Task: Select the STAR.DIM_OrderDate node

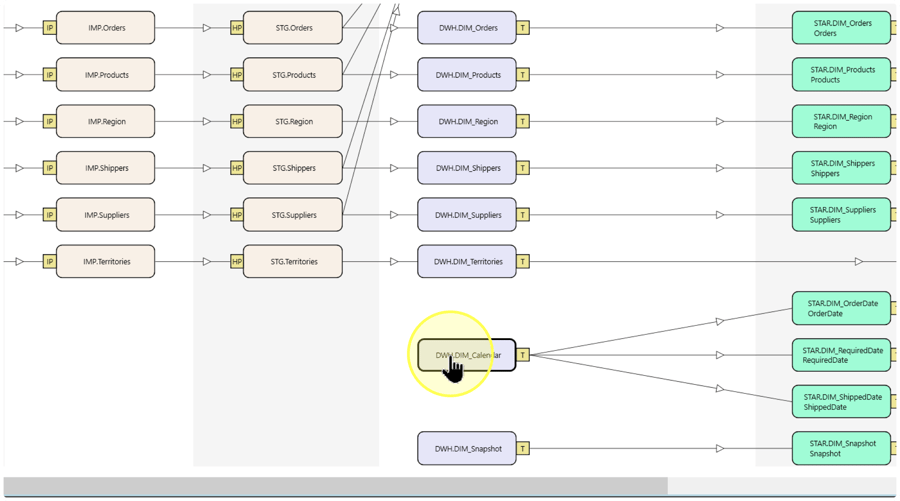Action: 841,308
